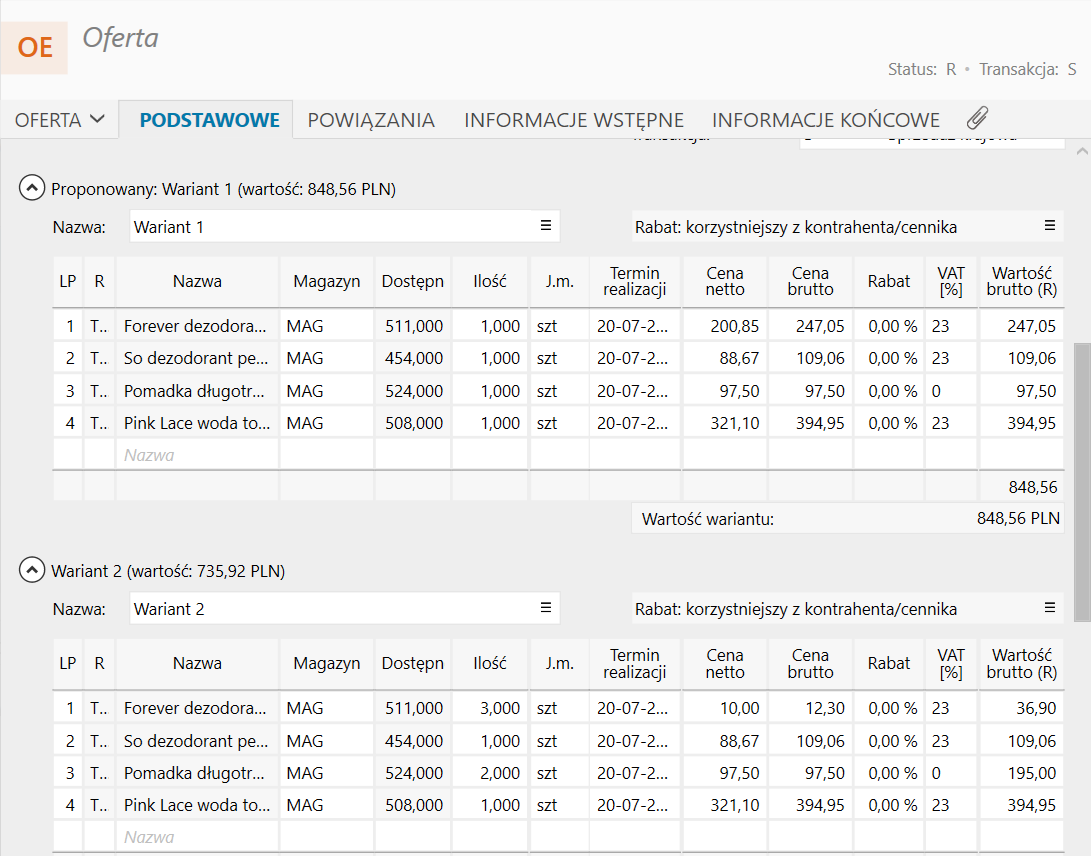Viewport: 1091px width, 856px height.
Task: Collapse the Wariant 2 section
Action: [x=32, y=571]
